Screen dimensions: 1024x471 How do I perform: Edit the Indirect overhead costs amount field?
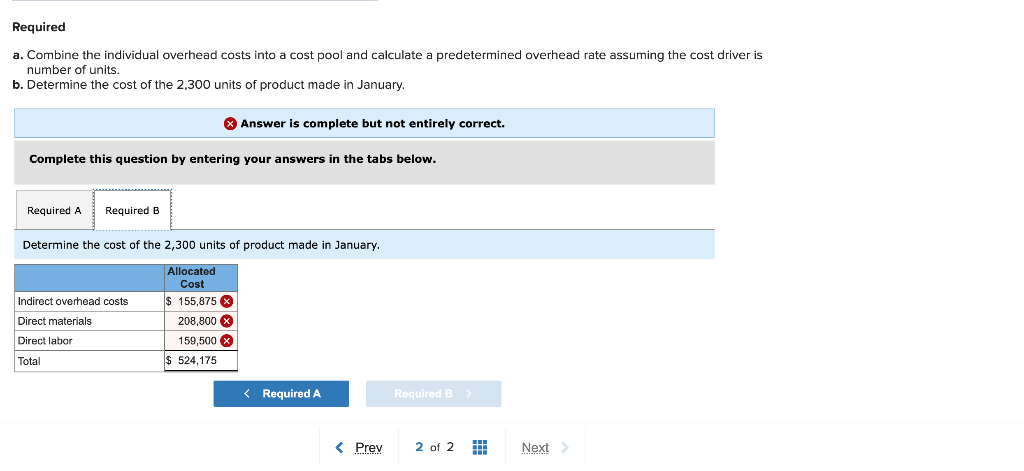click(194, 301)
